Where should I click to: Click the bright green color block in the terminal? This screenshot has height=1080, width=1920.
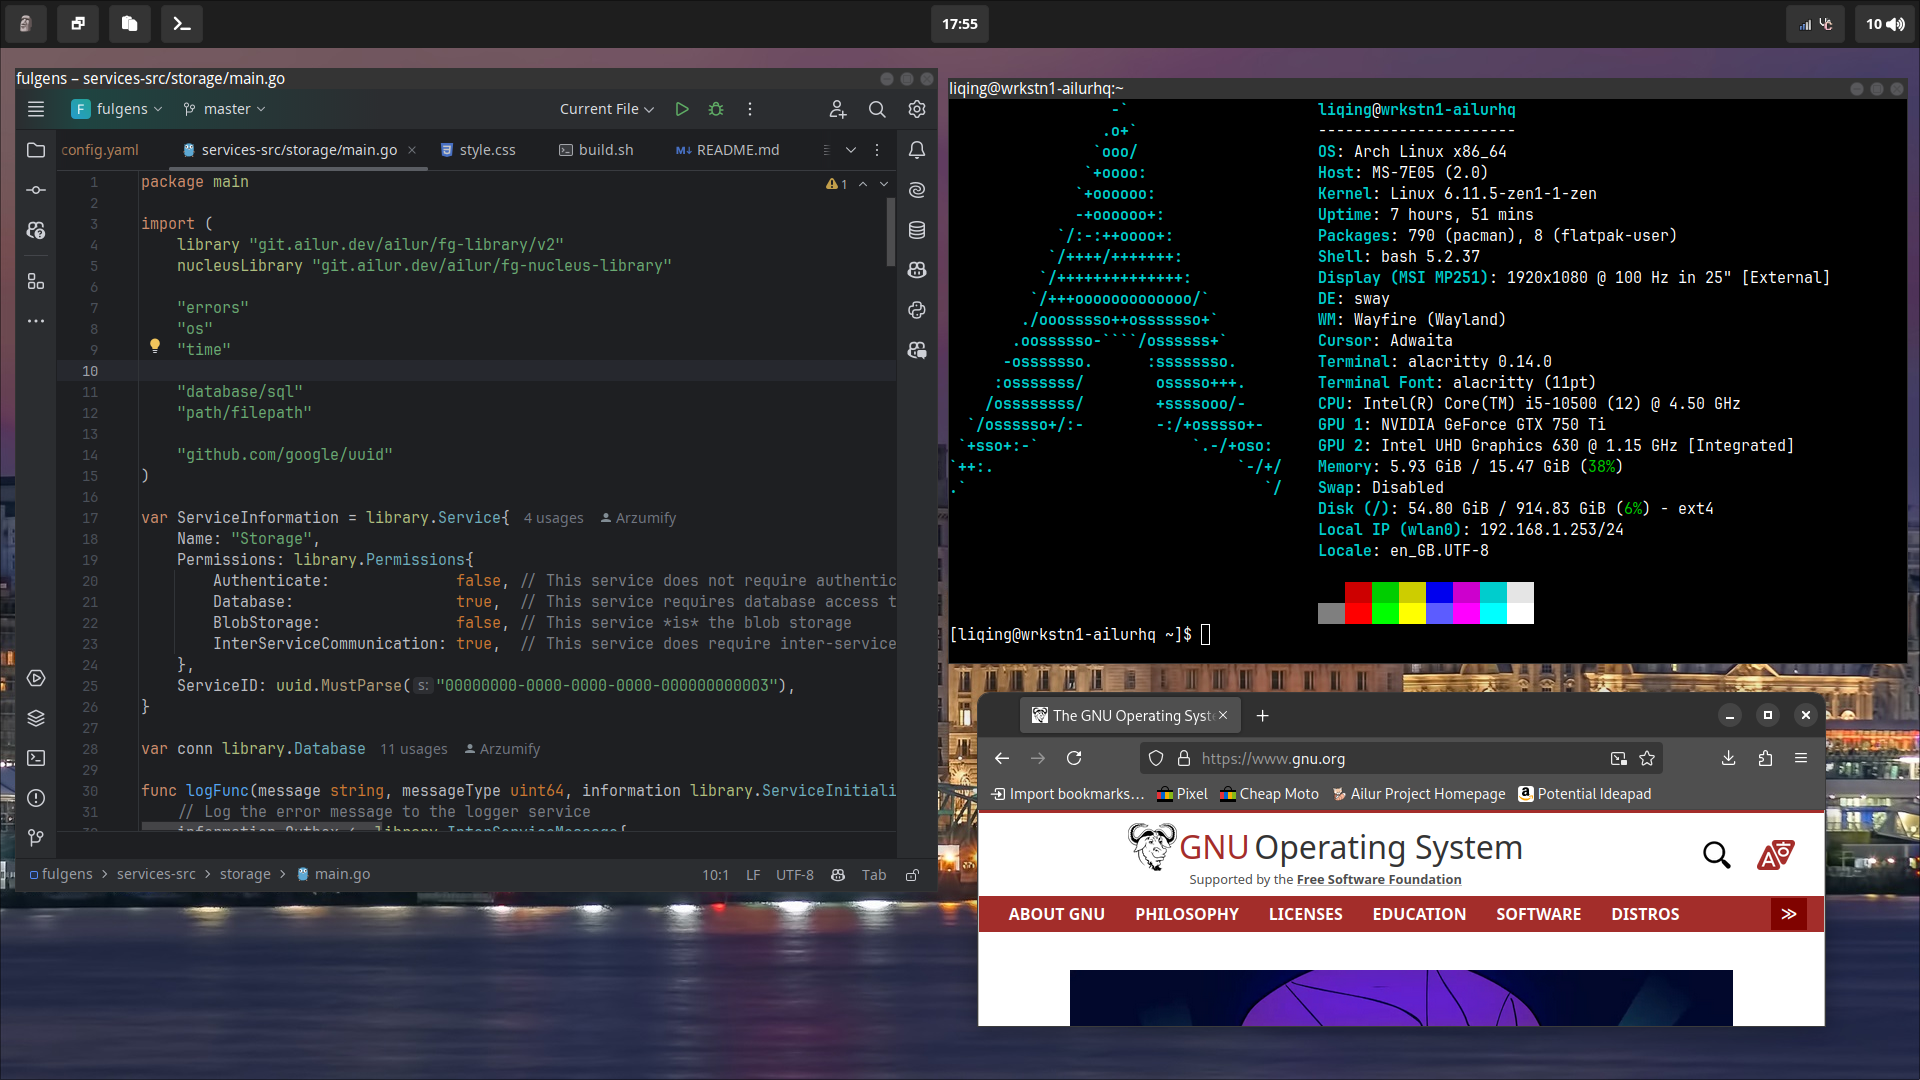(1385, 613)
